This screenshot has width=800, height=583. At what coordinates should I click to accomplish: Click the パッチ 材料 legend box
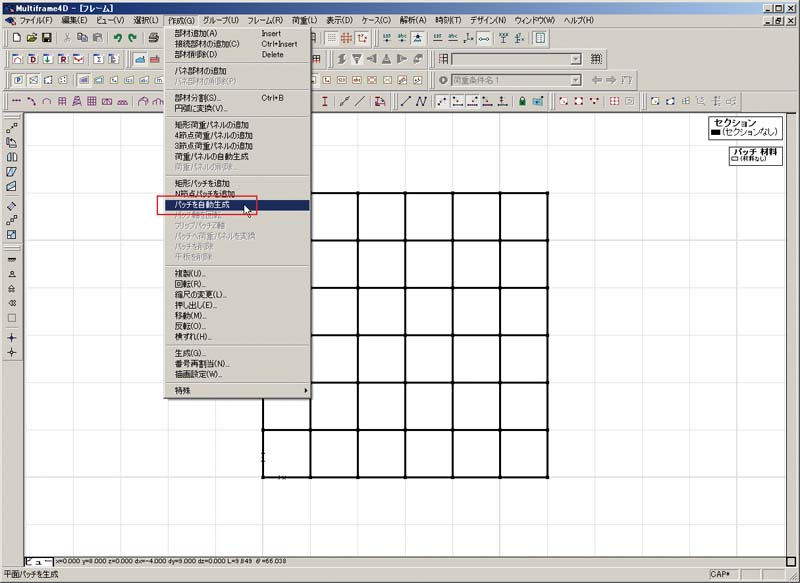click(x=755, y=156)
